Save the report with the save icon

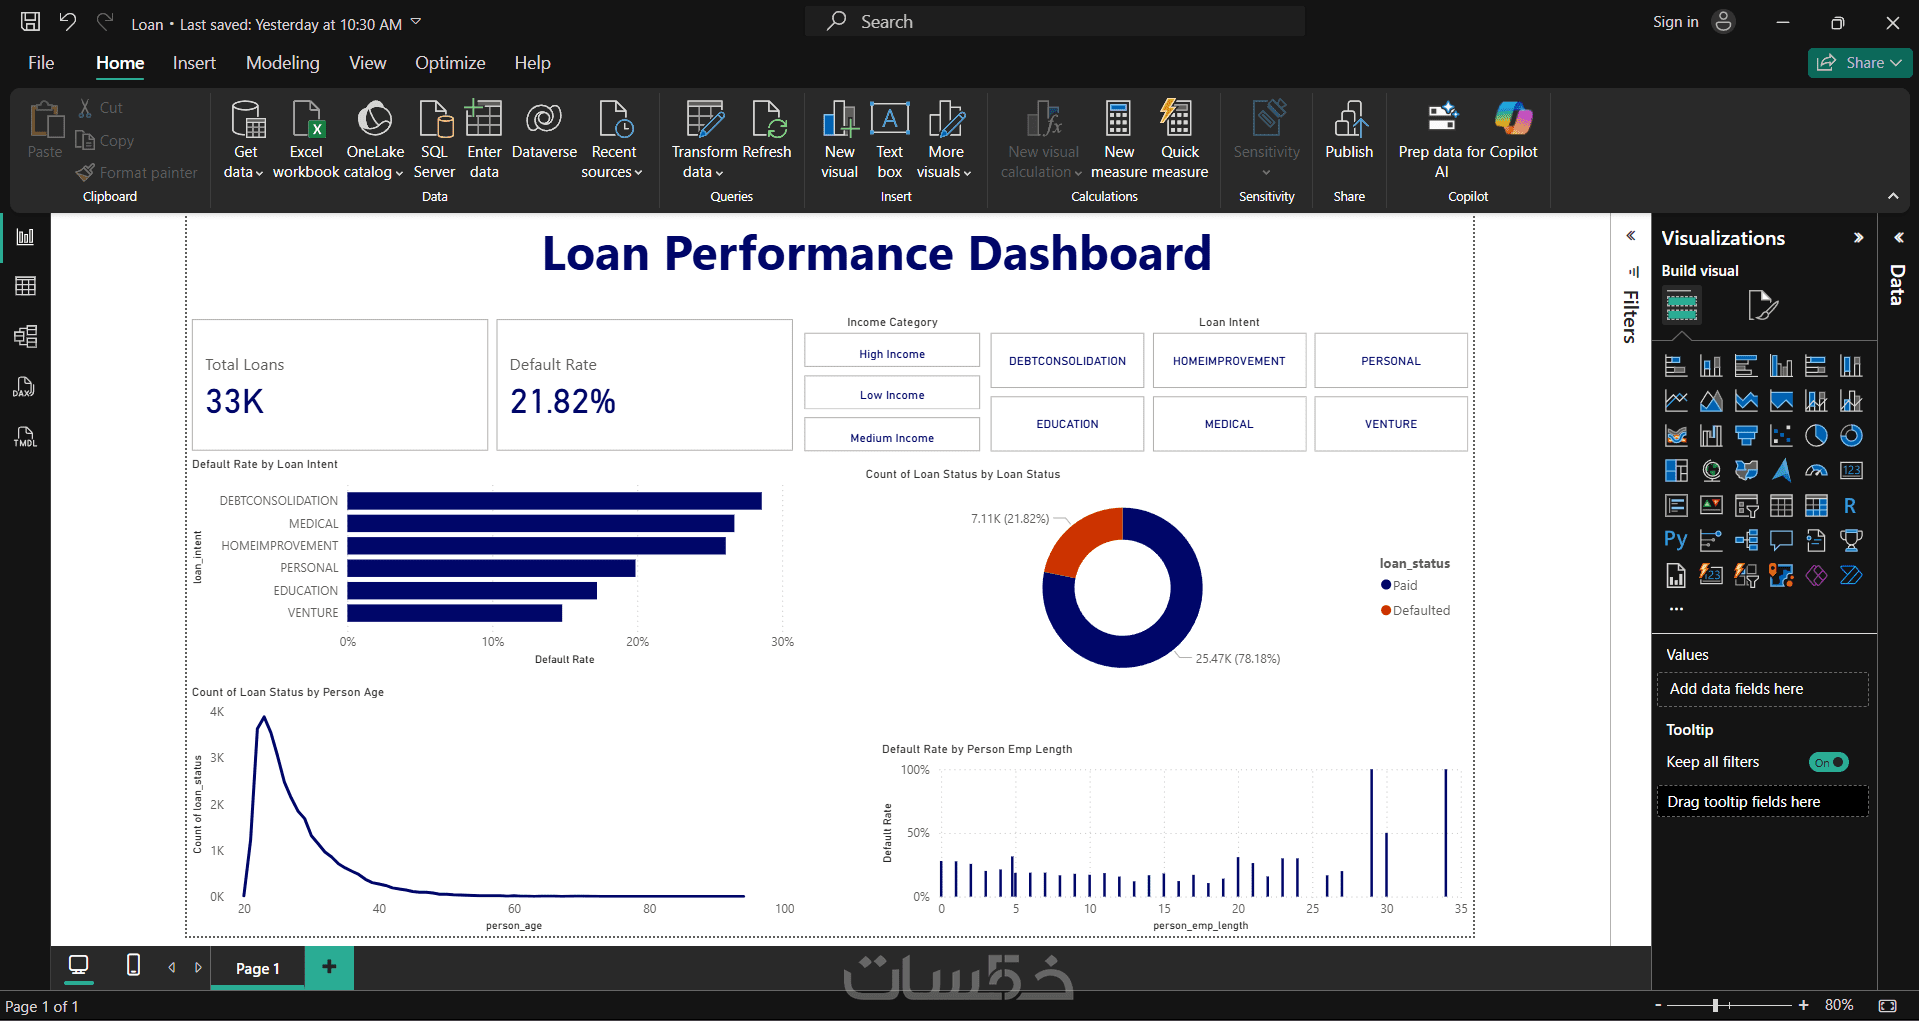pyautogui.click(x=31, y=22)
